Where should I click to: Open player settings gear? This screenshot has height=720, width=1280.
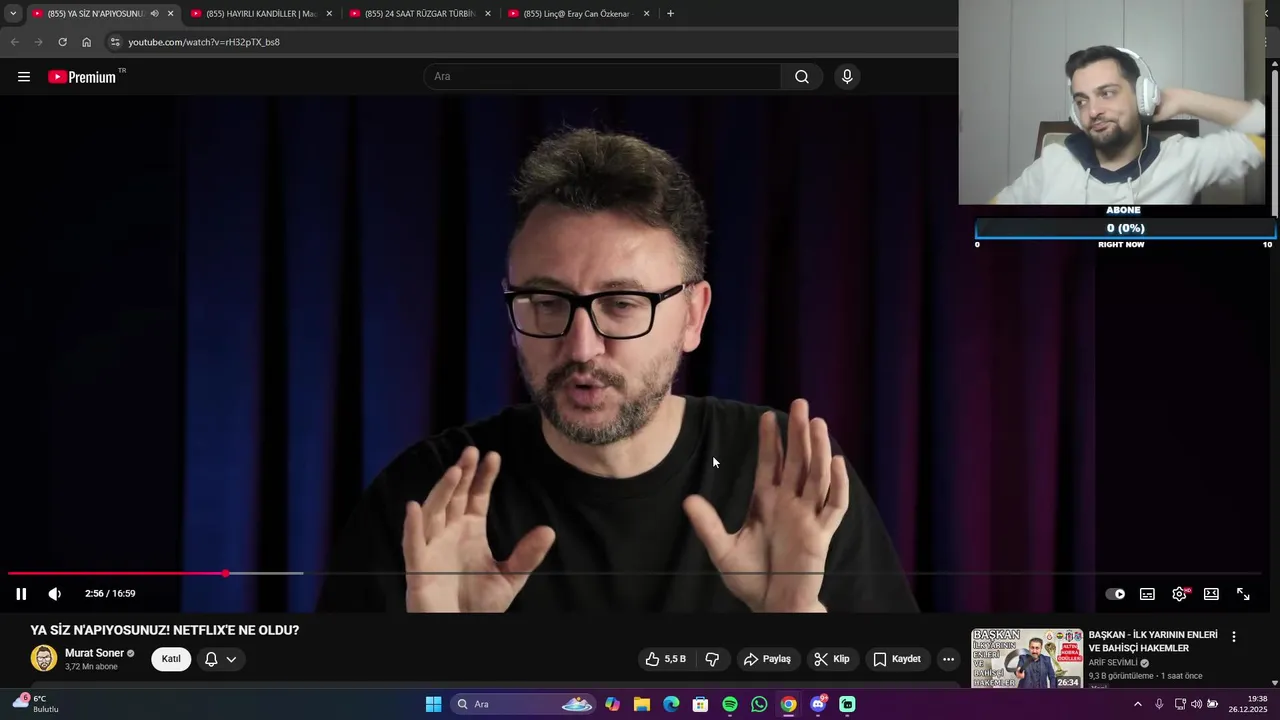pyautogui.click(x=1180, y=594)
